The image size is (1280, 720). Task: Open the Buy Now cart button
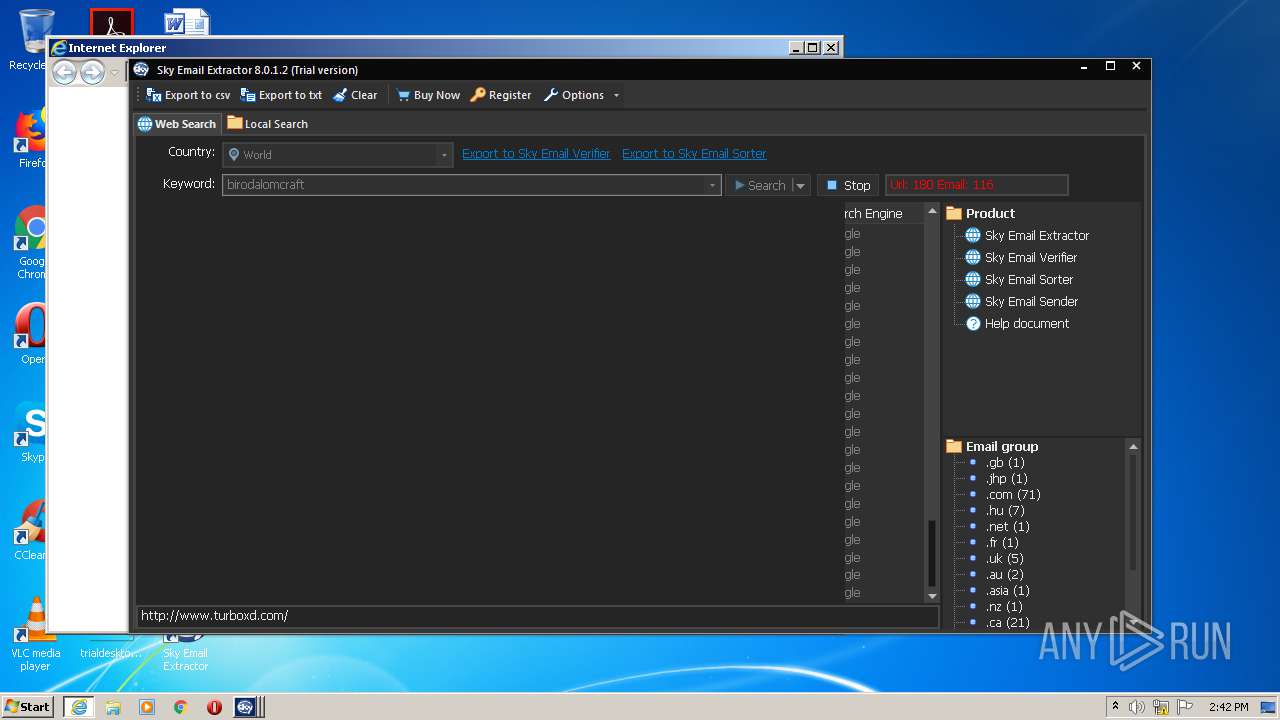(x=428, y=95)
